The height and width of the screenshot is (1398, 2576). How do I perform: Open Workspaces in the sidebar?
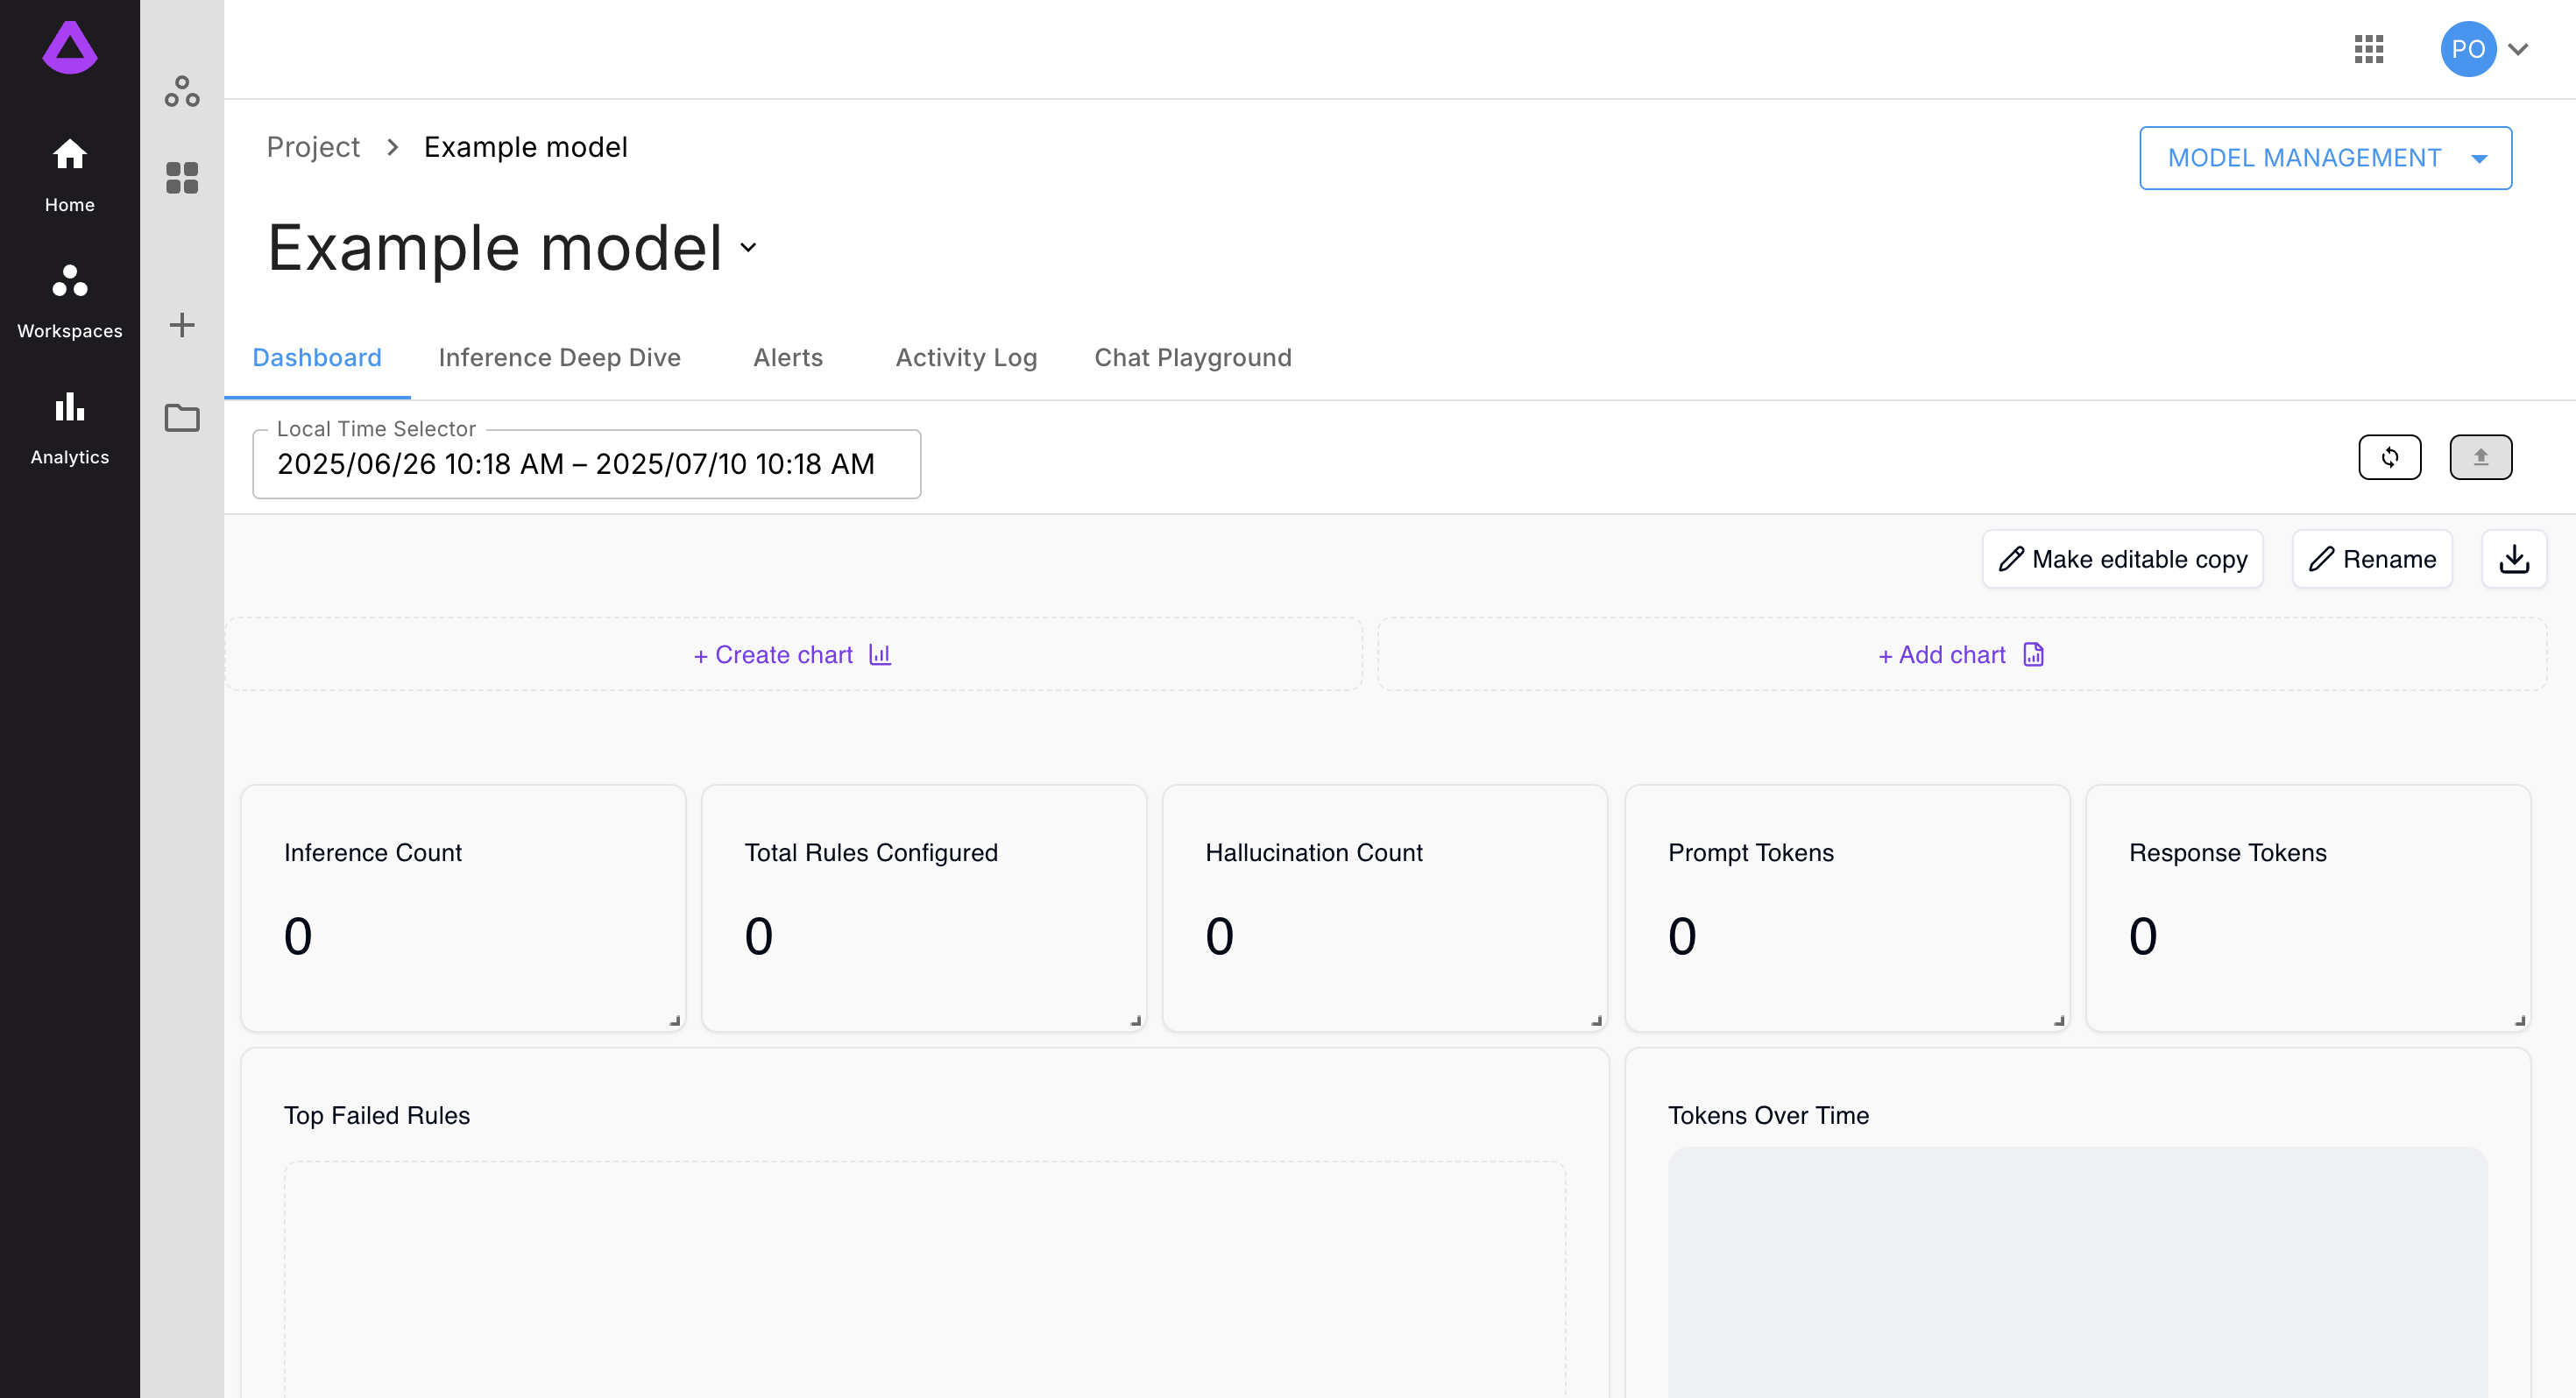click(70, 302)
